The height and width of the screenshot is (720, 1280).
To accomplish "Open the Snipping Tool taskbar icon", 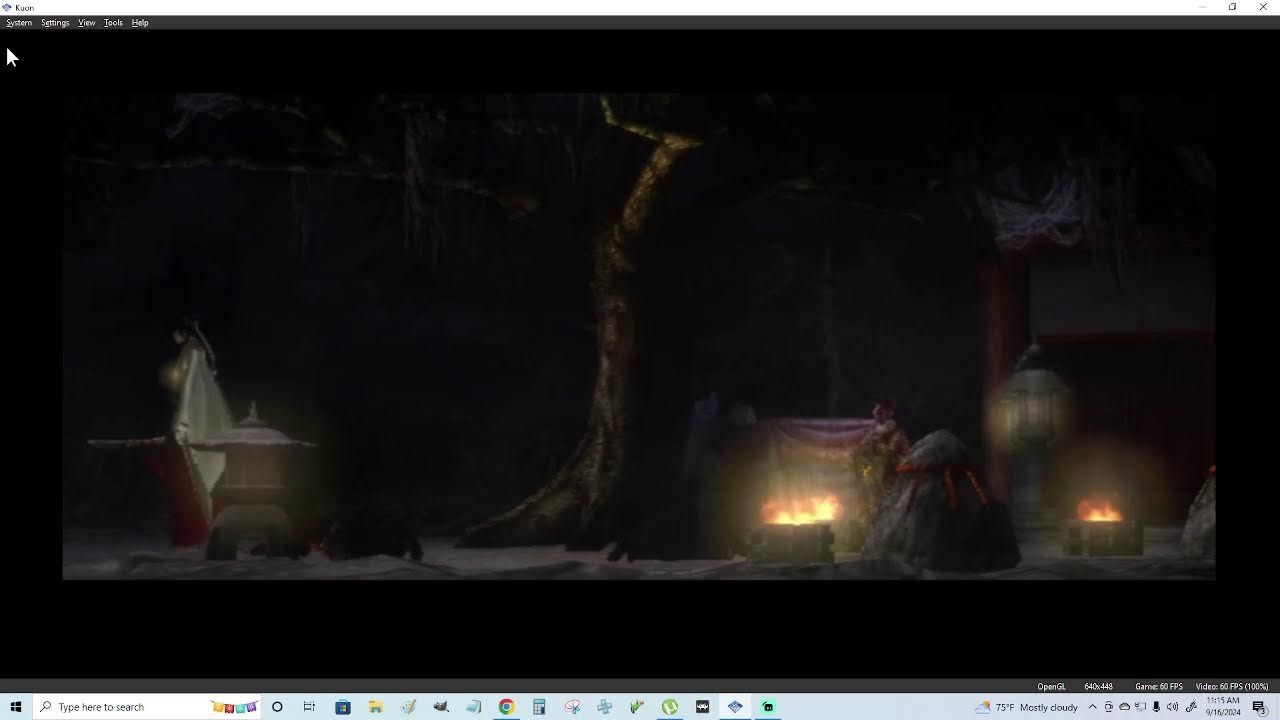I will (x=572, y=707).
